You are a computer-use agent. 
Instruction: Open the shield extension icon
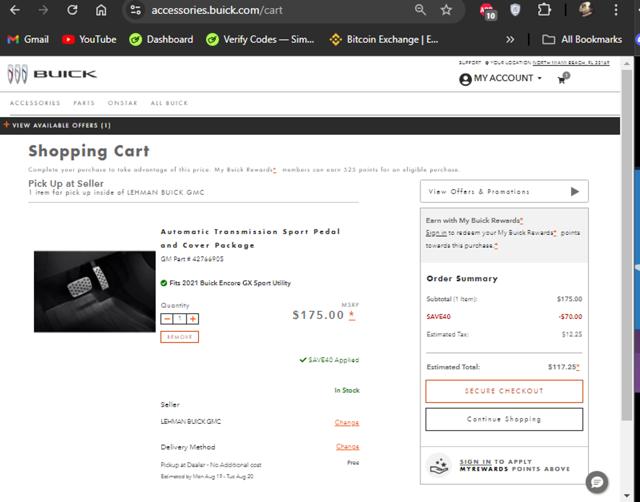click(515, 10)
